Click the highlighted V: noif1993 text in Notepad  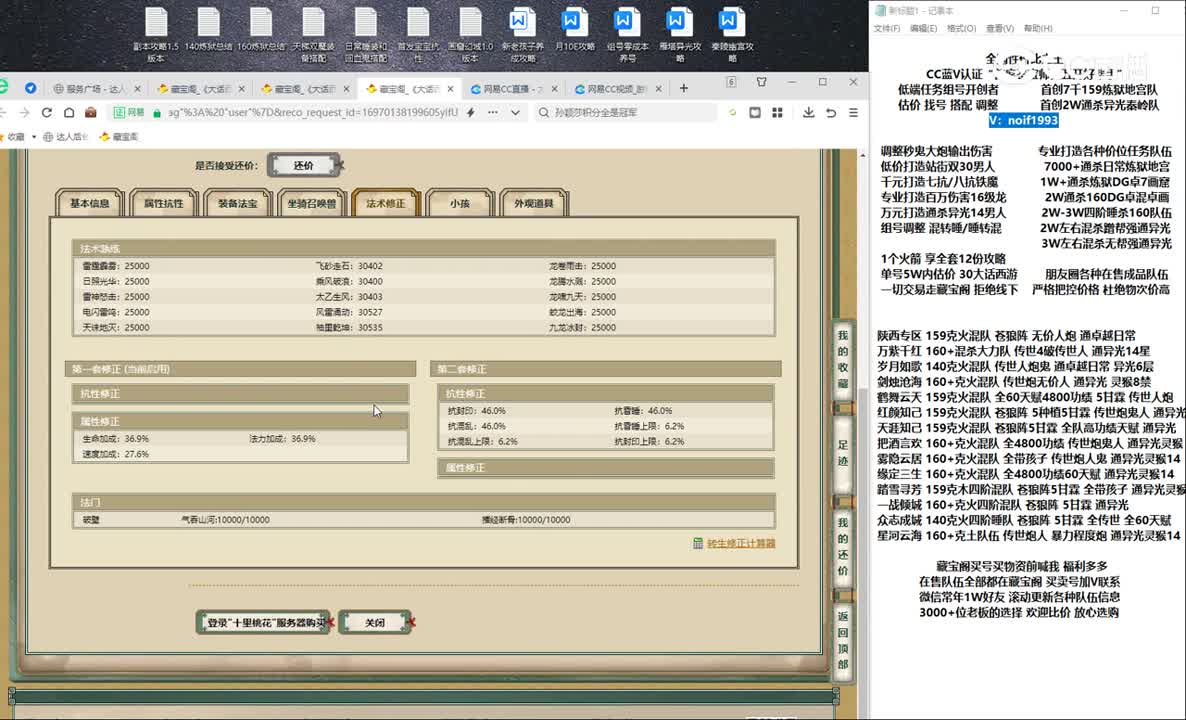click(x=1023, y=120)
